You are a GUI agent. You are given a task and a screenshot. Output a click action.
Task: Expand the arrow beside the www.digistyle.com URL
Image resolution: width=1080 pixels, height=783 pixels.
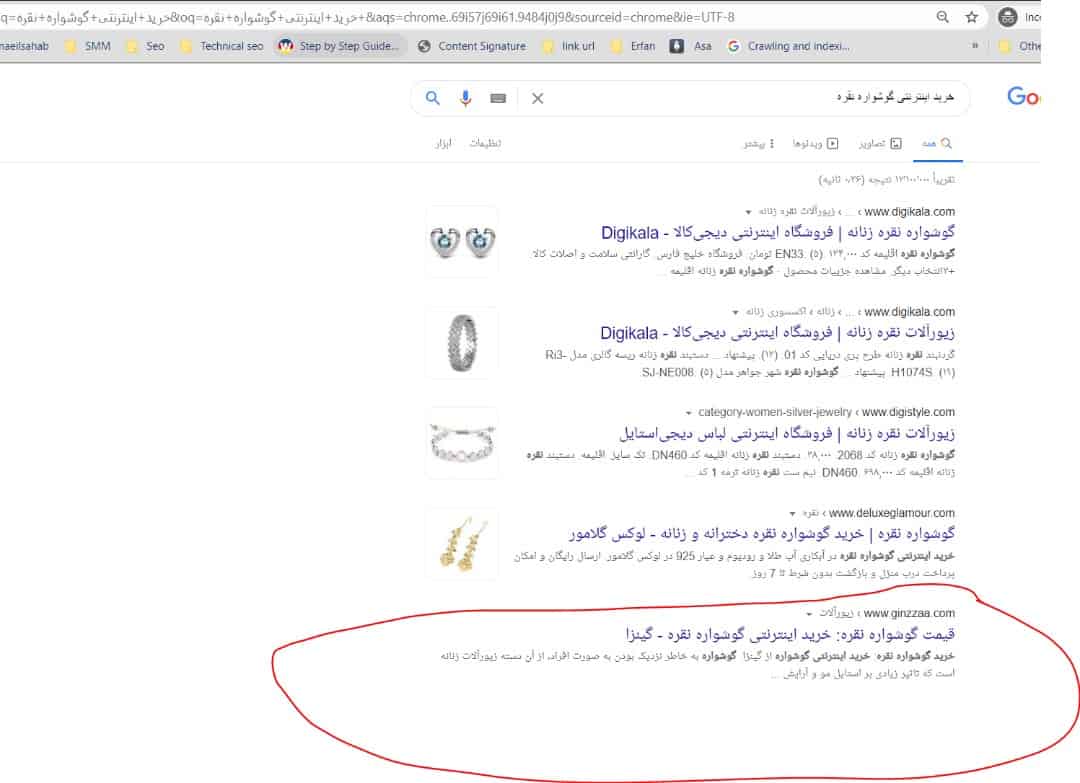point(688,413)
